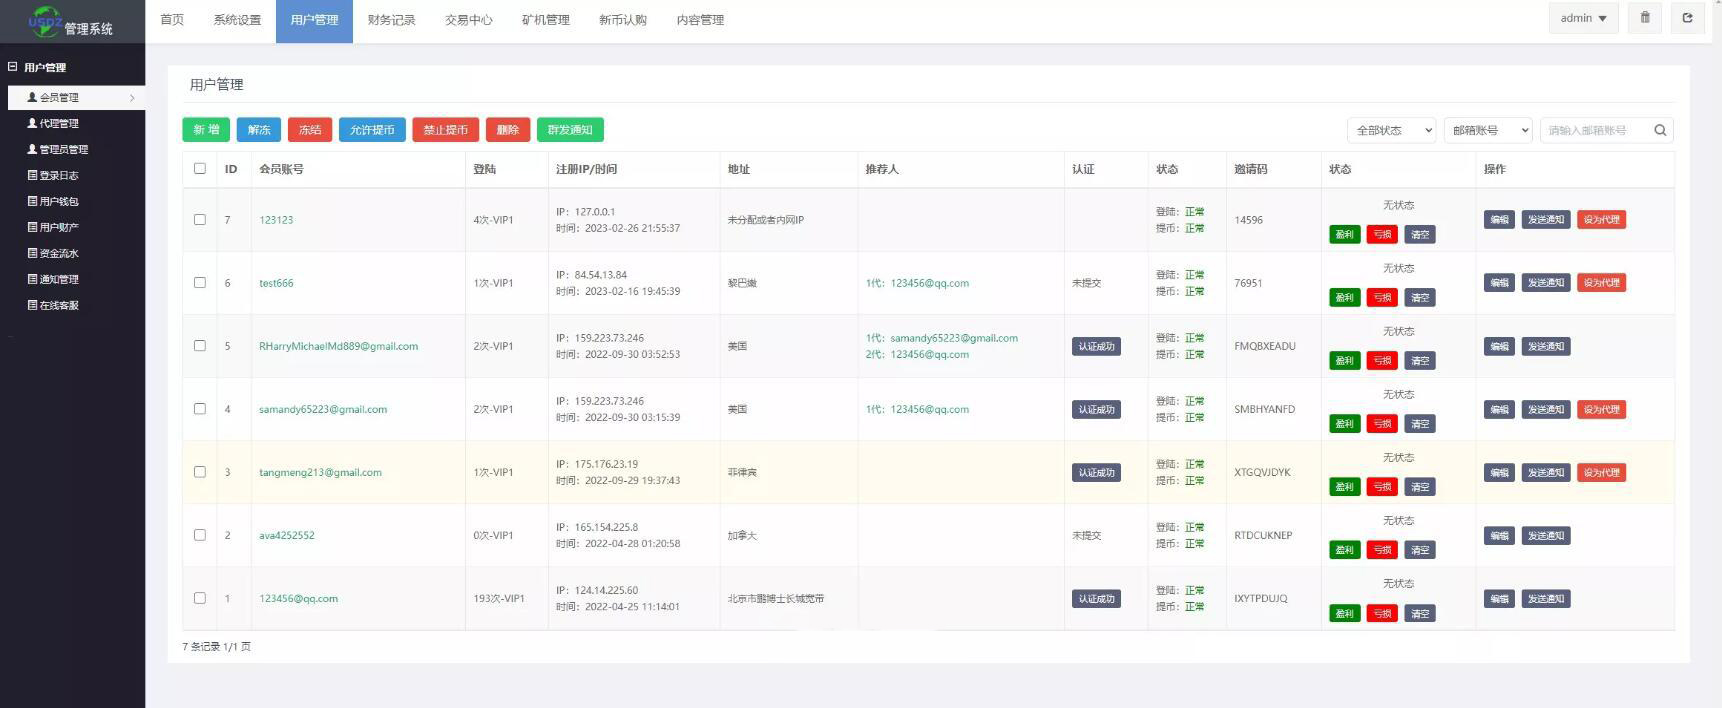The width and height of the screenshot is (1722, 708).
Task: Click the logout arrow icon top right
Action: point(1688,18)
